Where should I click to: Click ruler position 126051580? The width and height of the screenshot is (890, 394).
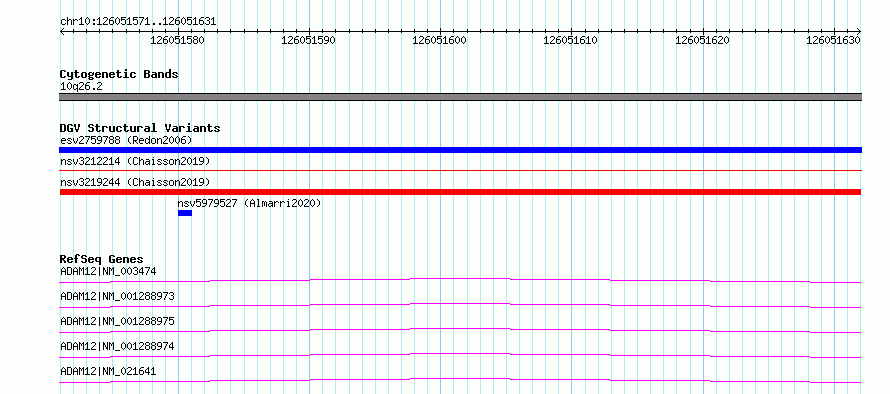178,41
